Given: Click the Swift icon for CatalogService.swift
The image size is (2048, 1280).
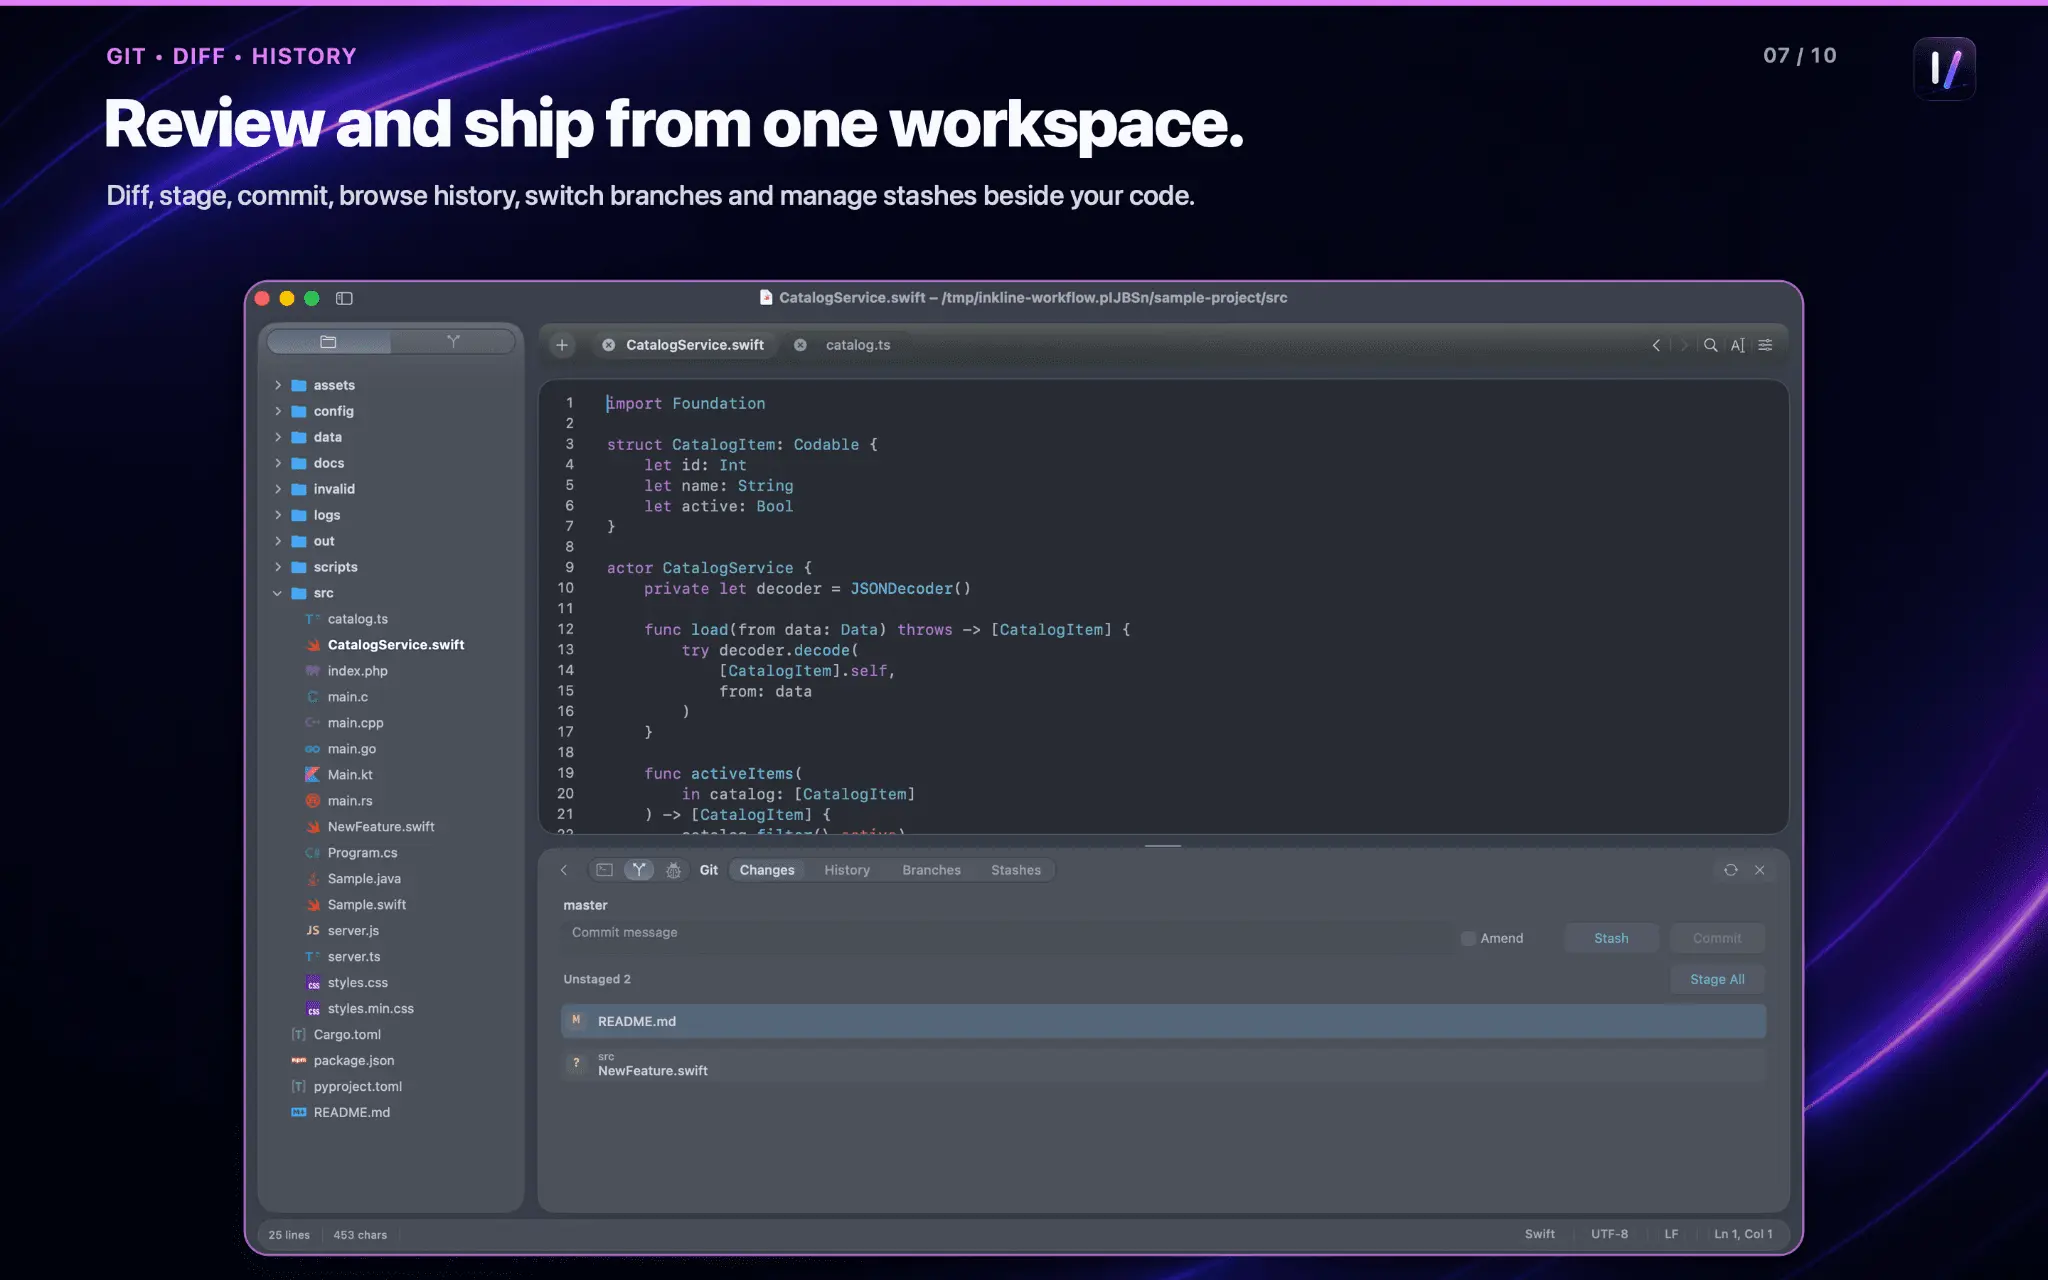Looking at the screenshot, I should (313, 645).
